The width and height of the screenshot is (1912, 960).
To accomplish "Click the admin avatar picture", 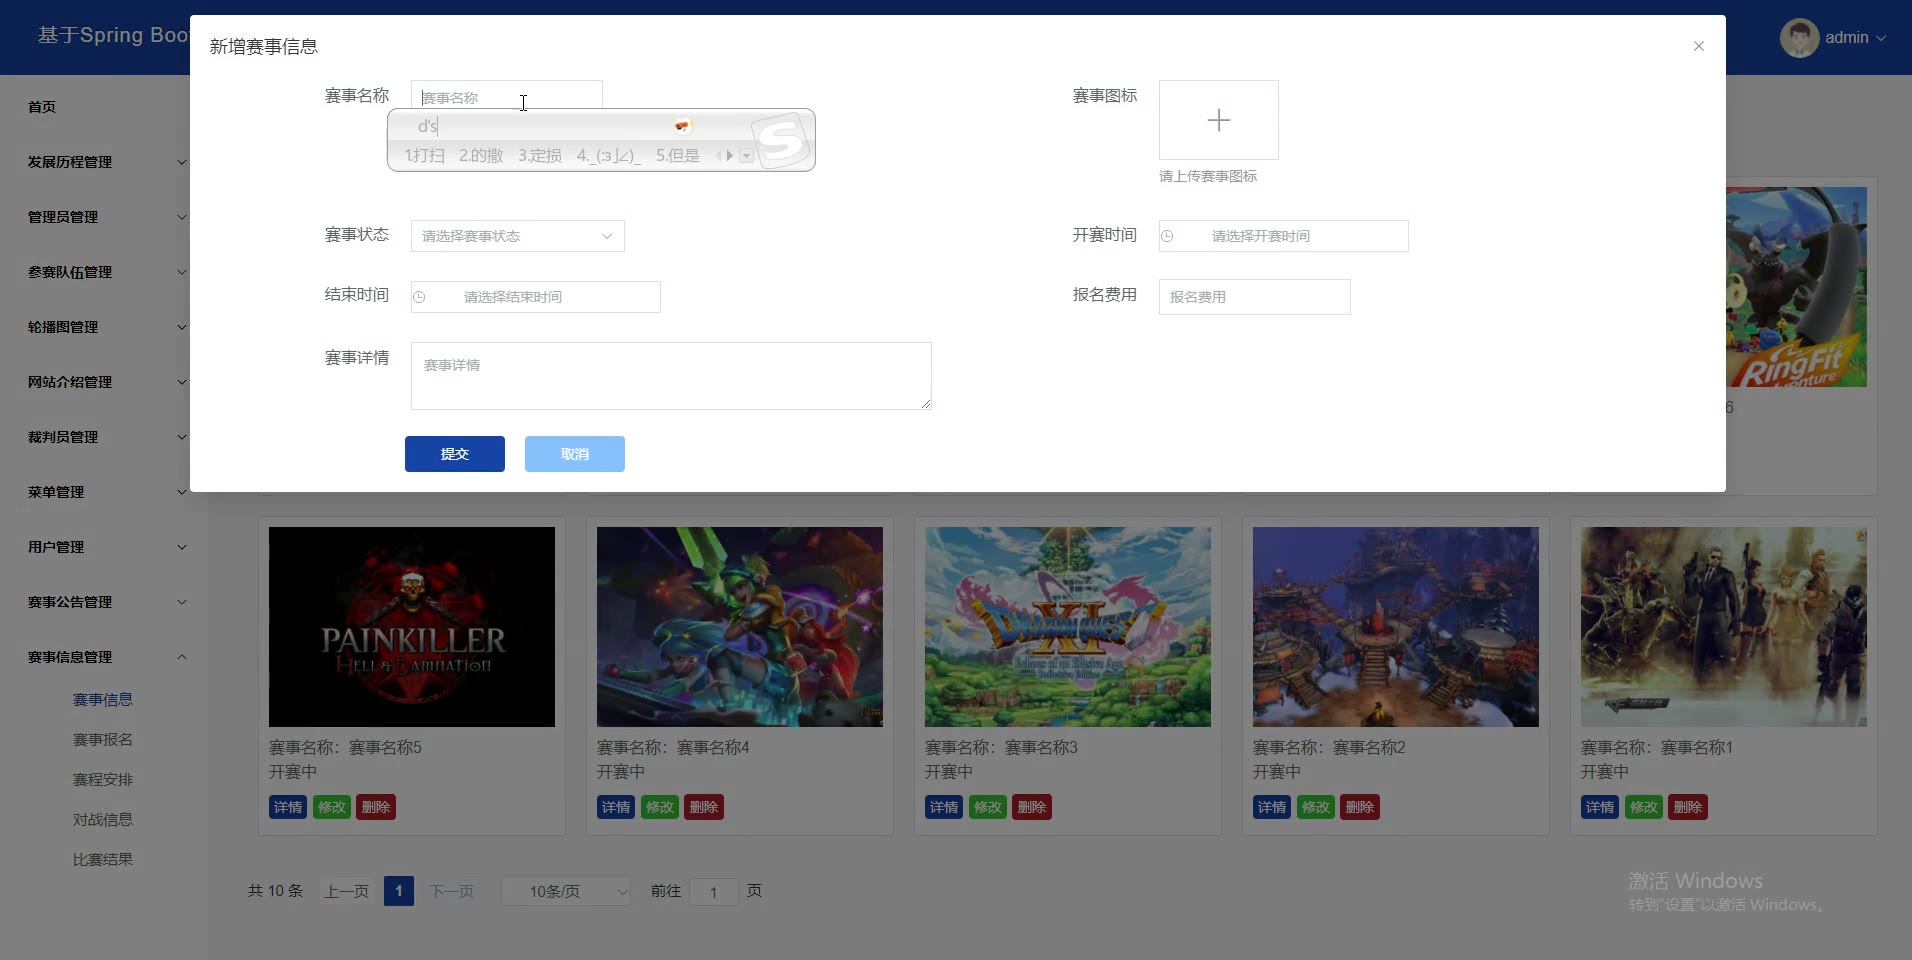I will [1799, 38].
